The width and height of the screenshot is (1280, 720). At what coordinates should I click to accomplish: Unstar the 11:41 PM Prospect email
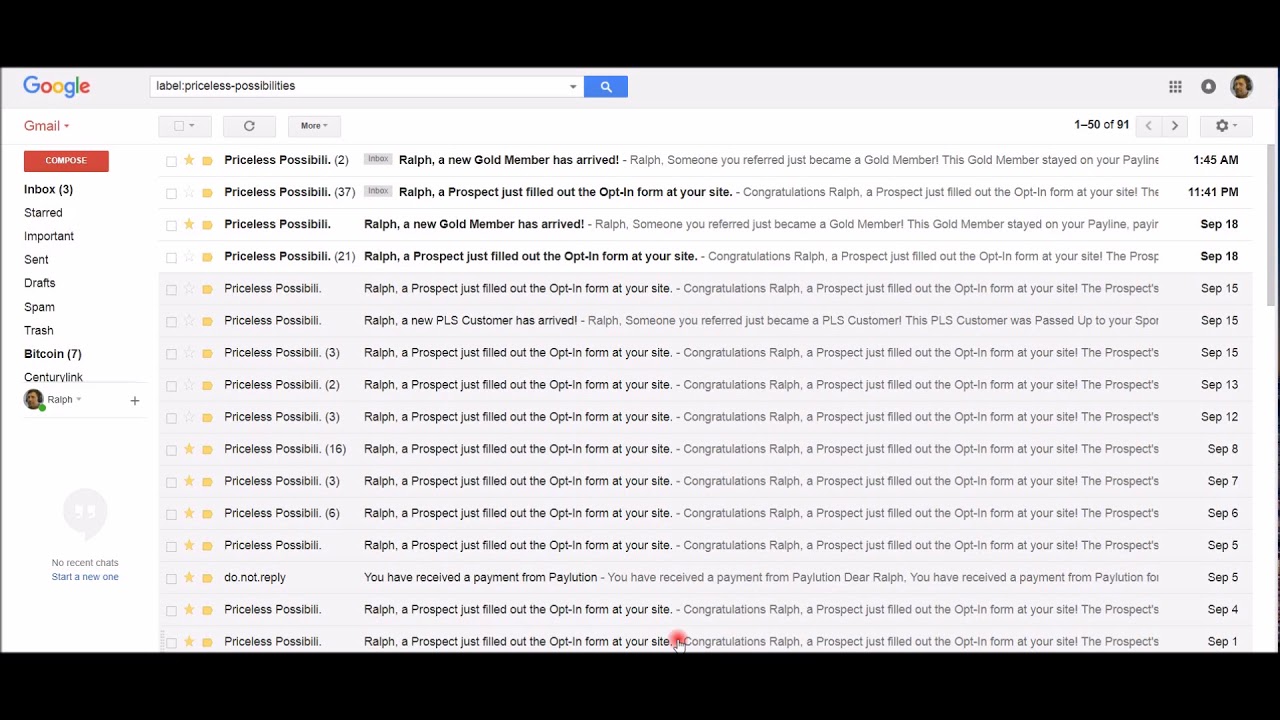pyautogui.click(x=189, y=192)
